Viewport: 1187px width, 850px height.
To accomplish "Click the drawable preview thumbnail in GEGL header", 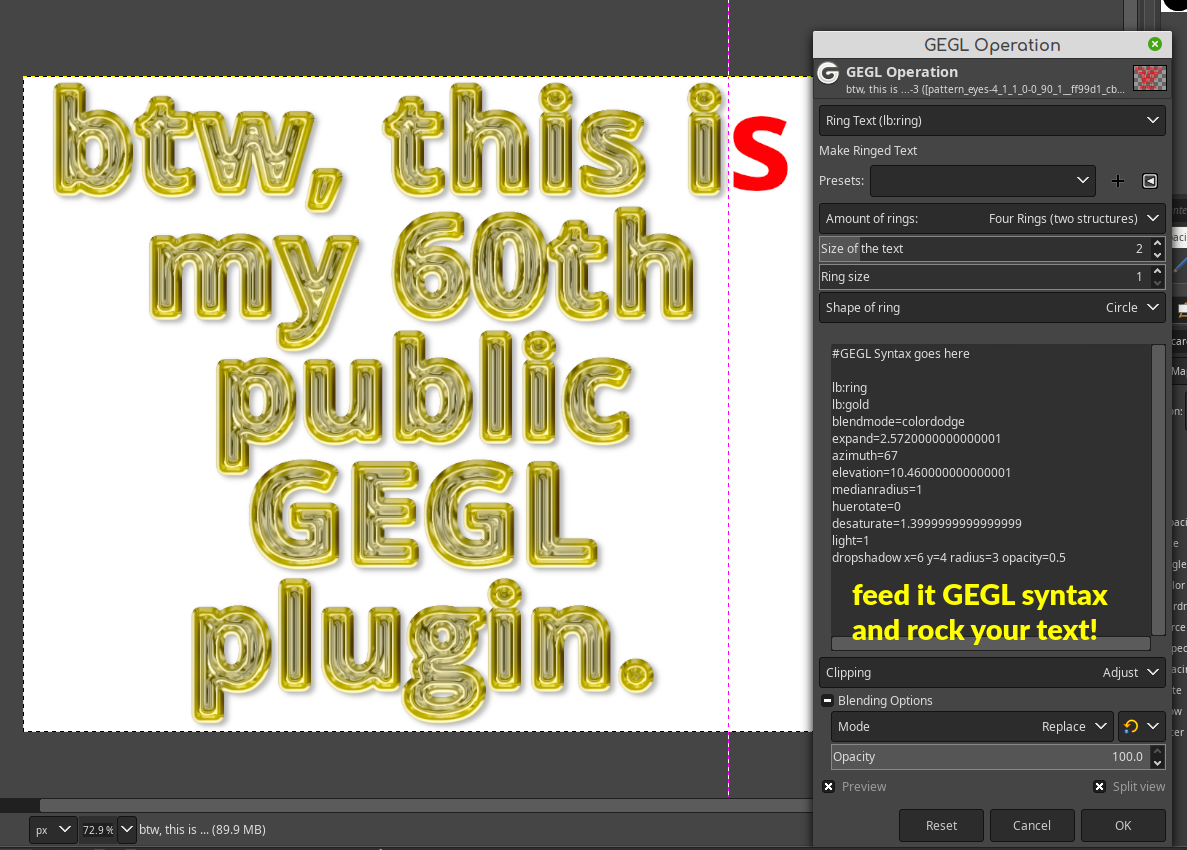I will pos(1149,77).
